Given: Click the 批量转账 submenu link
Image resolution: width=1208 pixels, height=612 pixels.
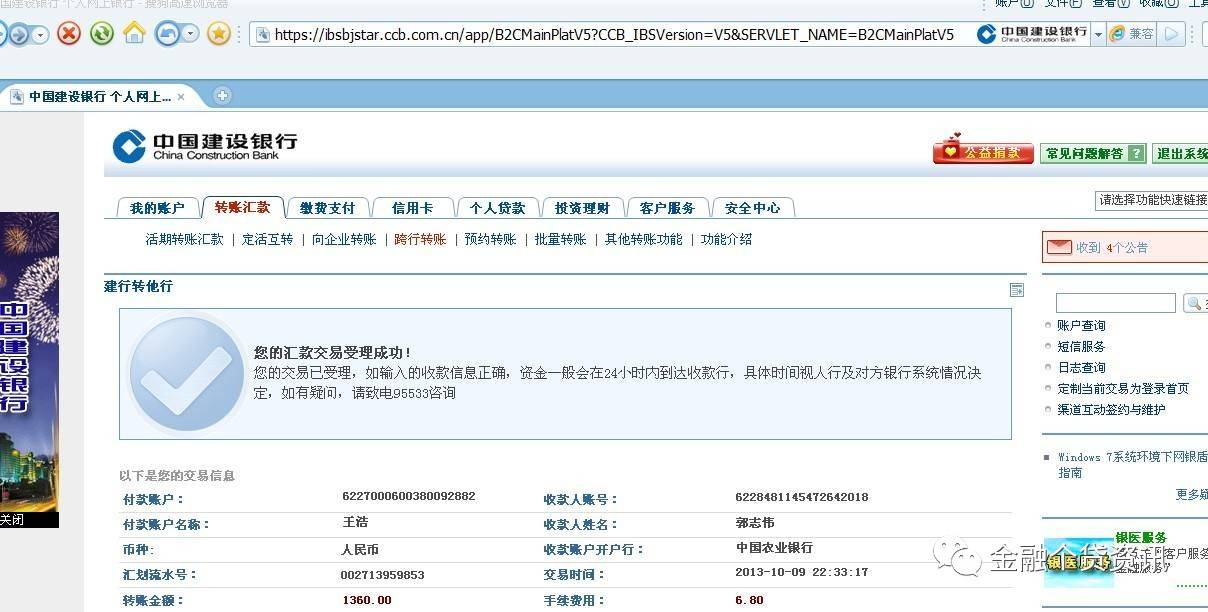Looking at the screenshot, I should coord(561,239).
